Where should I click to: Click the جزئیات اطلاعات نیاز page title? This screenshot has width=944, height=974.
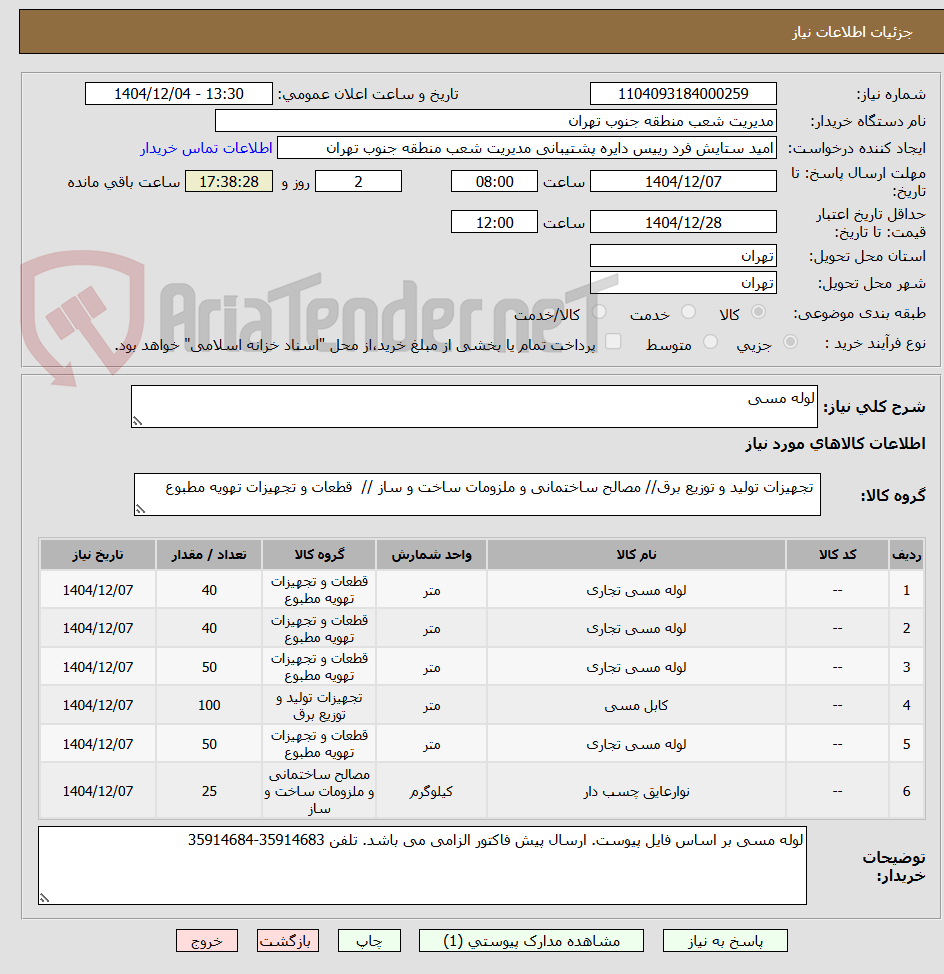pos(852,32)
